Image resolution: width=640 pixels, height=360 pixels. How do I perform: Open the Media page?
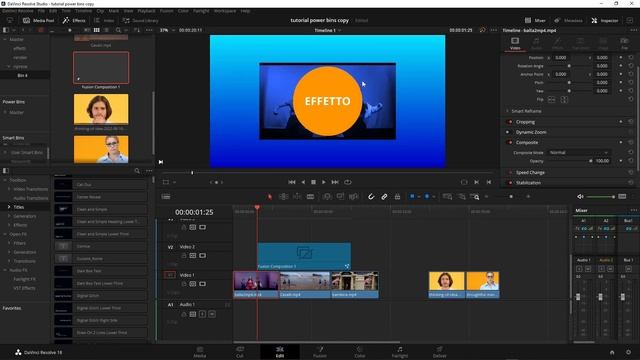(x=200, y=352)
